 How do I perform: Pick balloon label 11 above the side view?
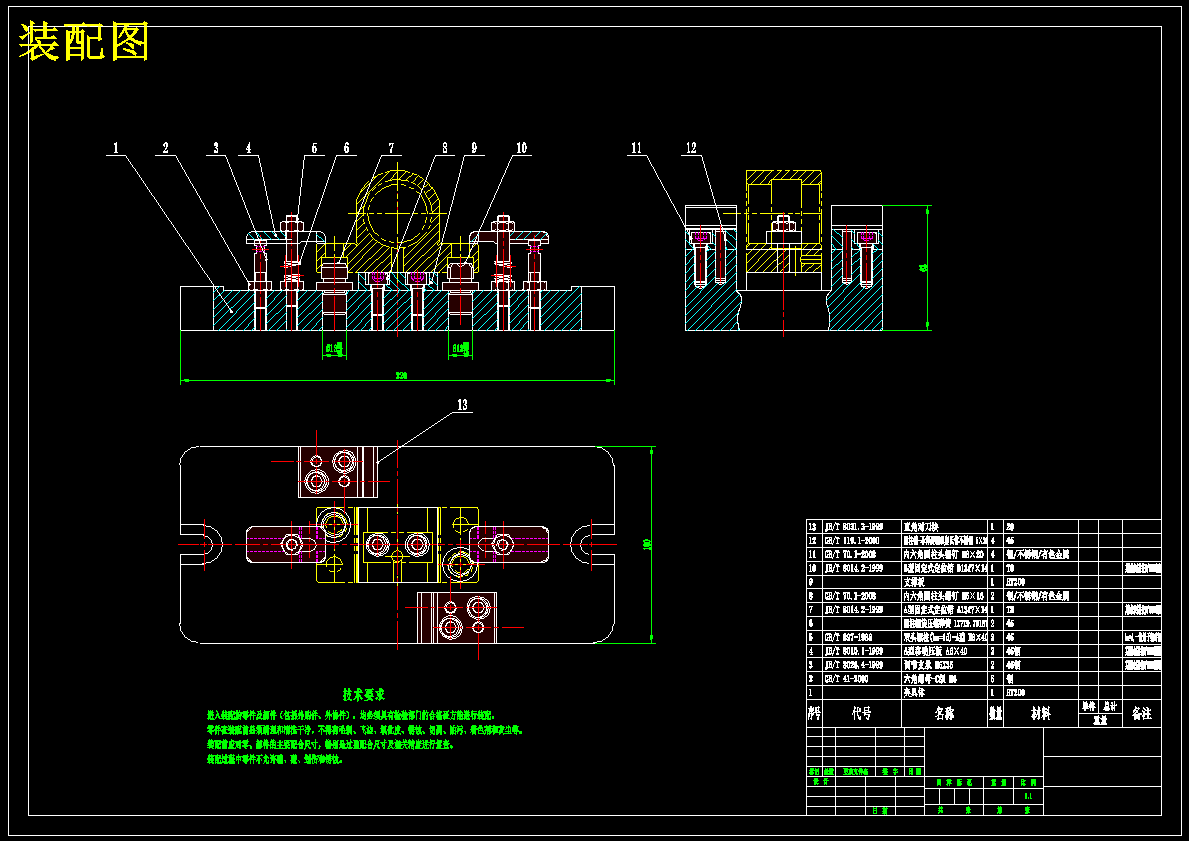click(636, 148)
